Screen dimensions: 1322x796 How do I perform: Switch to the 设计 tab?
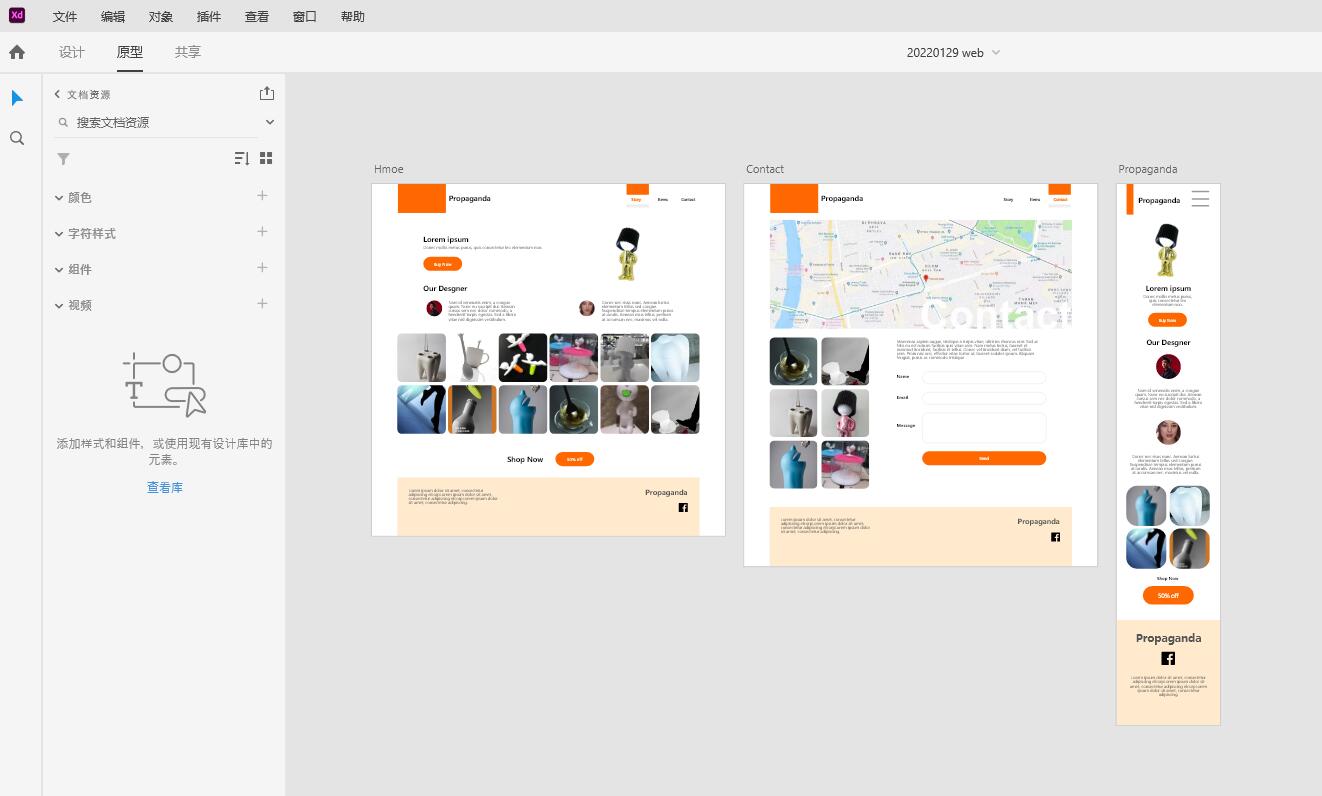(x=72, y=52)
